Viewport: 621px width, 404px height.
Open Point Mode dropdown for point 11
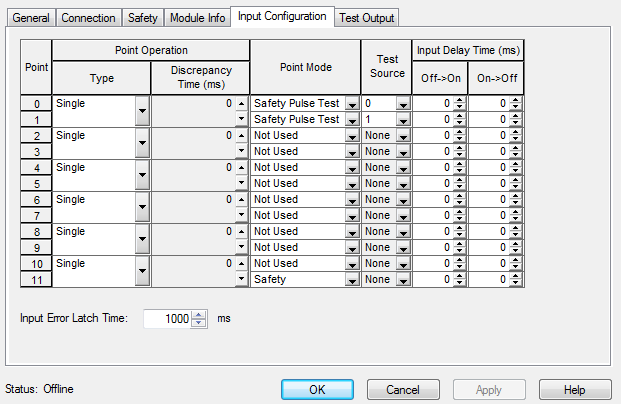352,279
